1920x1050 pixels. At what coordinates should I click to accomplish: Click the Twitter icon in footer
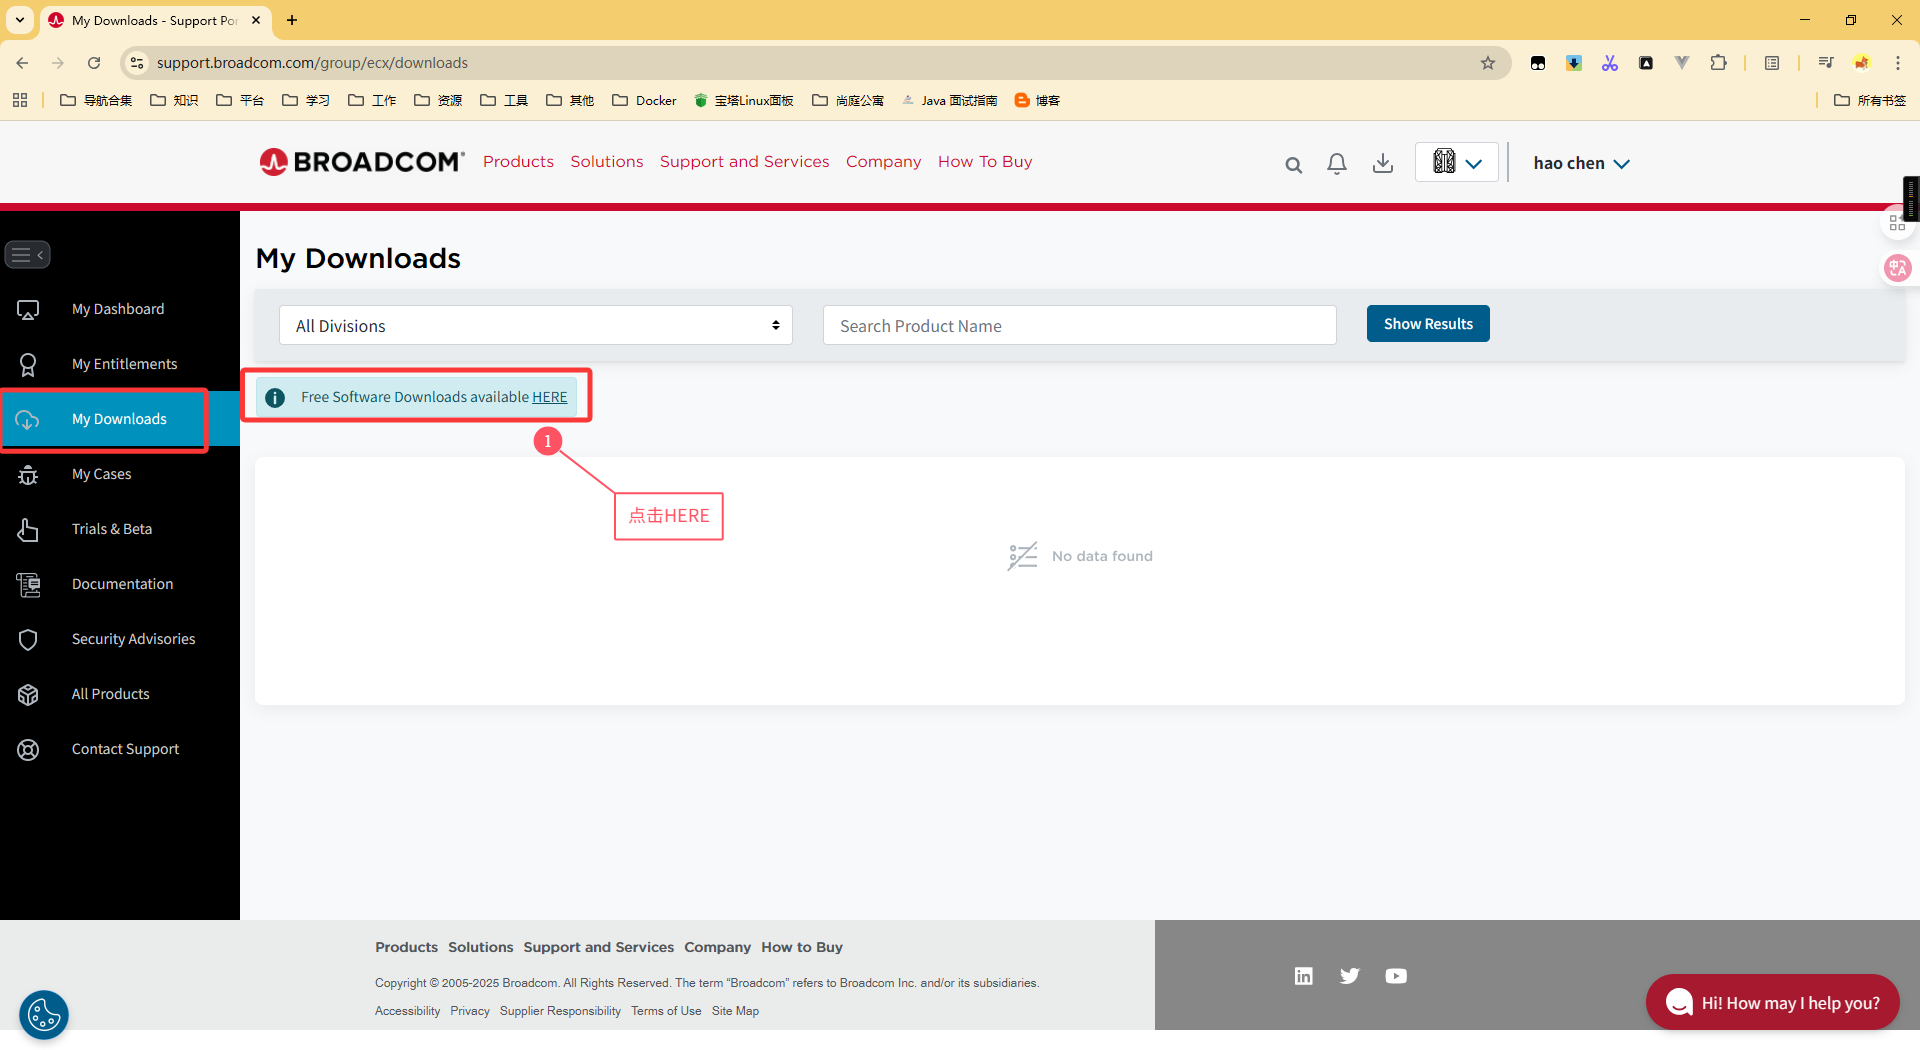(x=1349, y=976)
